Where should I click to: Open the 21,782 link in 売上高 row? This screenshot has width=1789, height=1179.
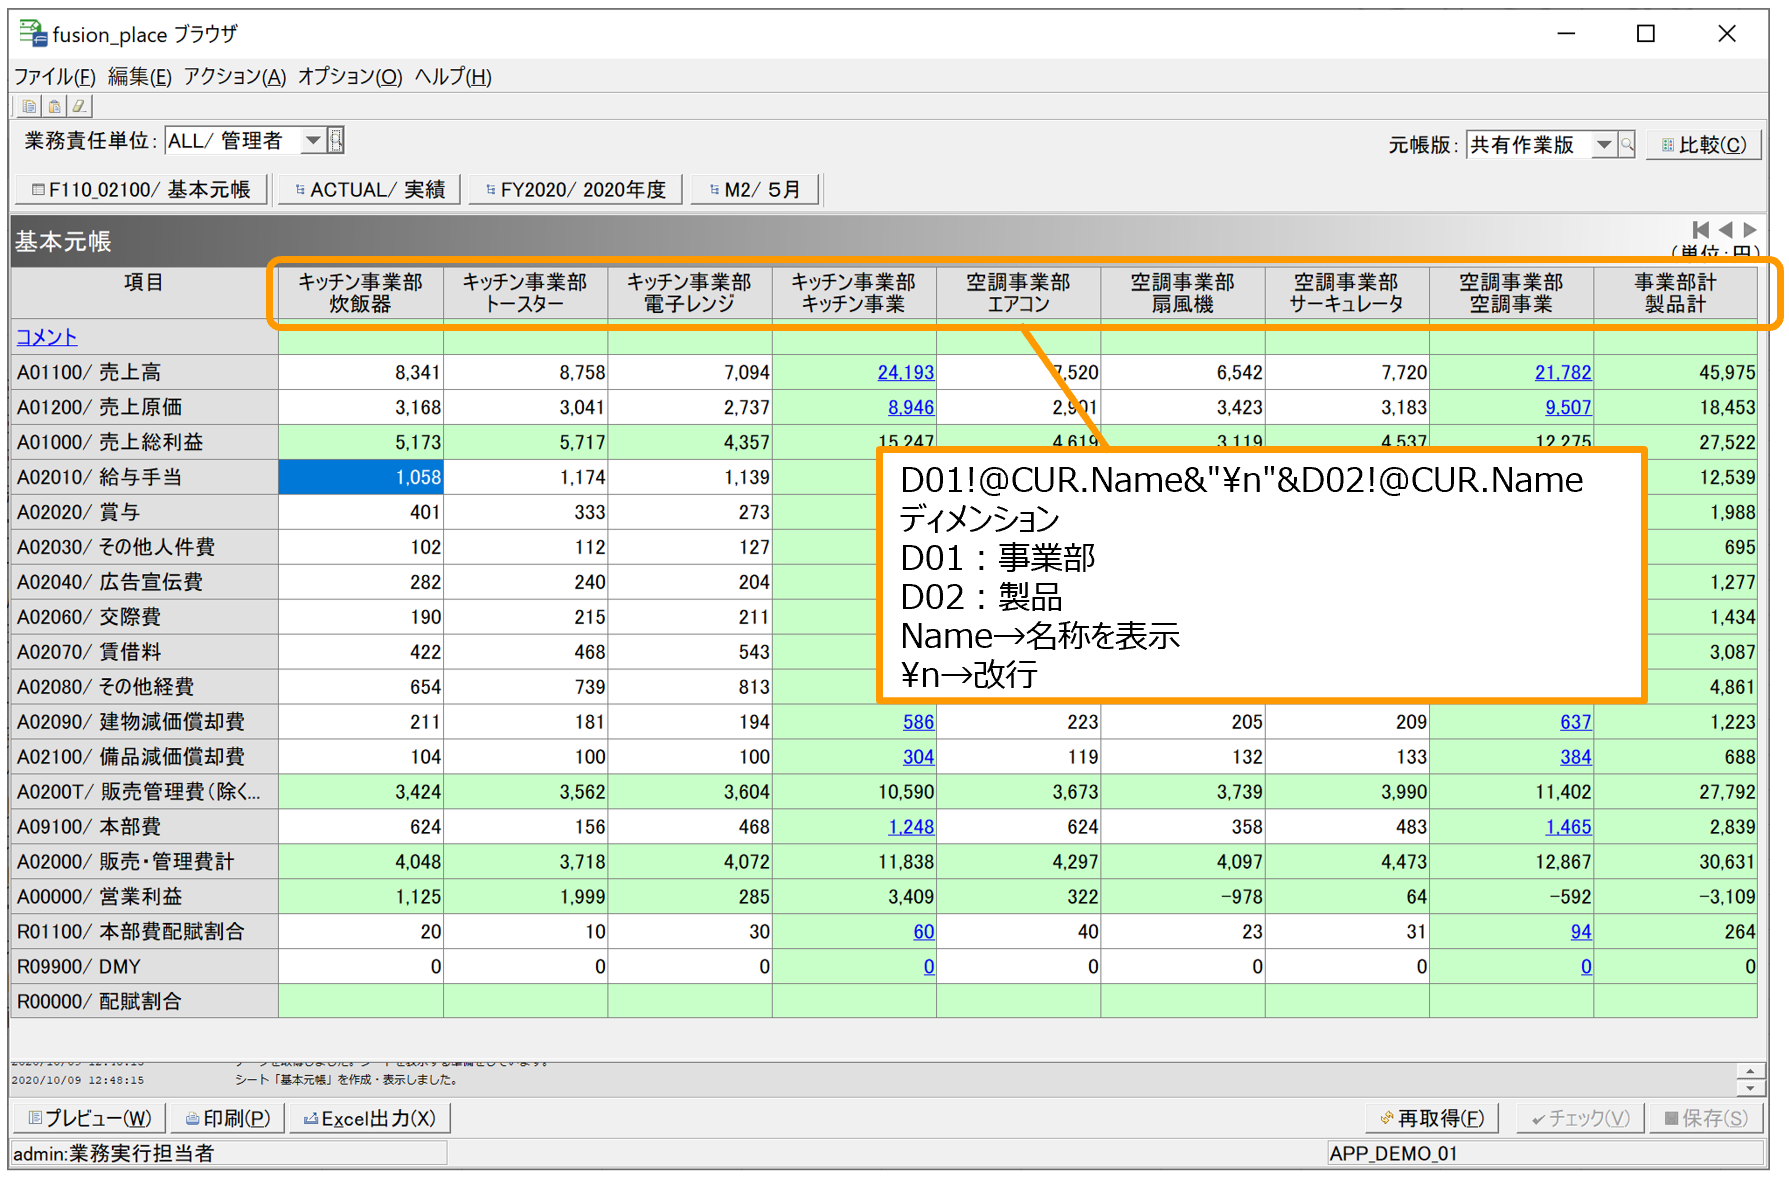tap(1563, 372)
